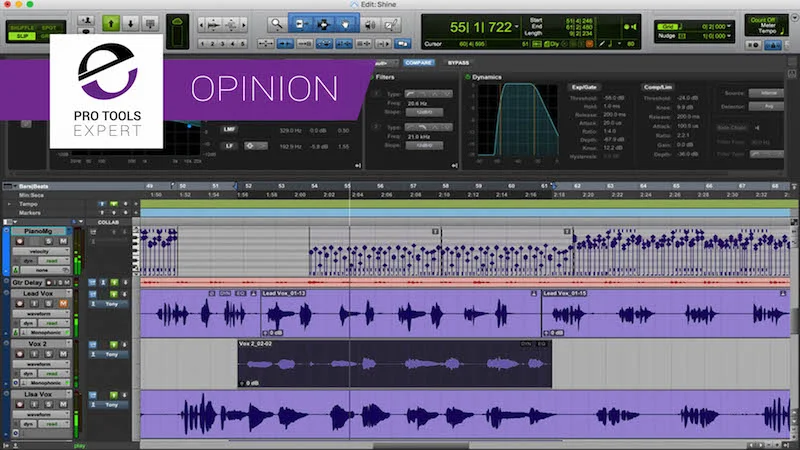Viewport: 800px width, 450px height.
Task: Select the Trim tool
Action: point(301,24)
